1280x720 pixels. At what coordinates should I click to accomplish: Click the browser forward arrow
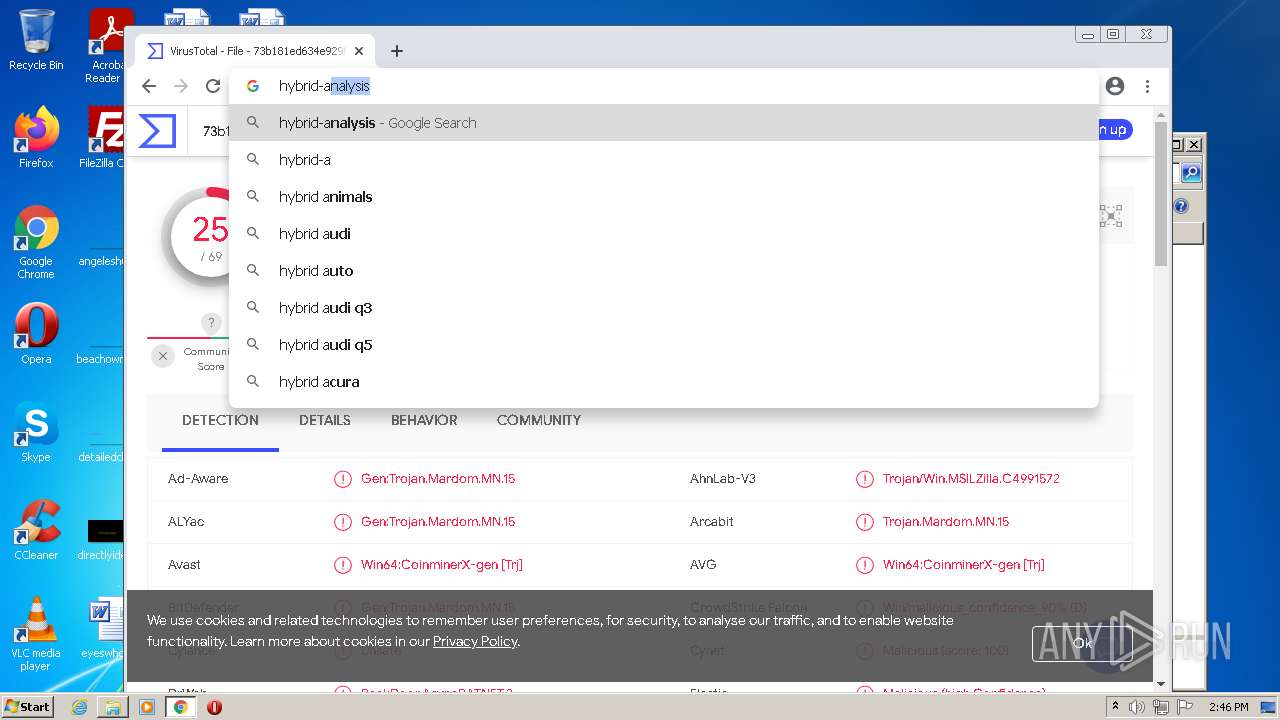click(181, 86)
